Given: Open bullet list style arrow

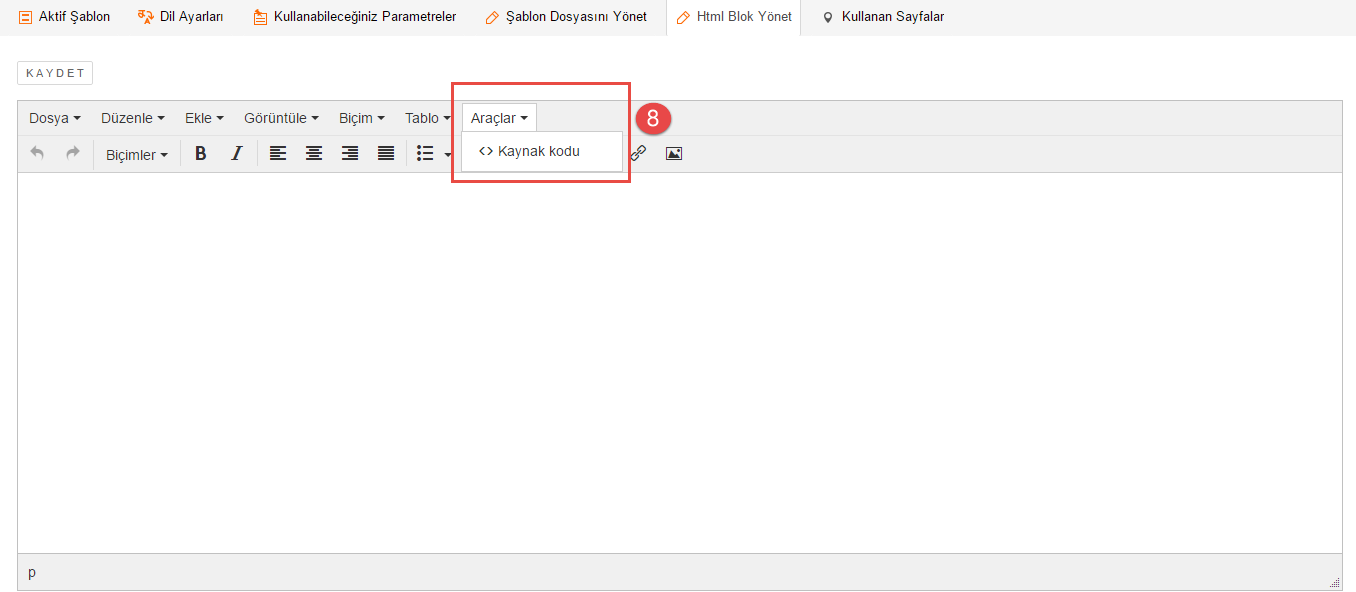Looking at the screenshot, I should (447, 154).
